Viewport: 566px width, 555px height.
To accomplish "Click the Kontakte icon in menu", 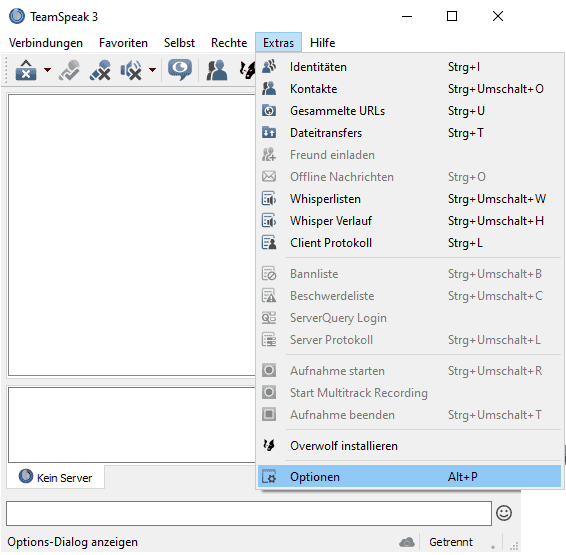I will (x=269, y=89).
